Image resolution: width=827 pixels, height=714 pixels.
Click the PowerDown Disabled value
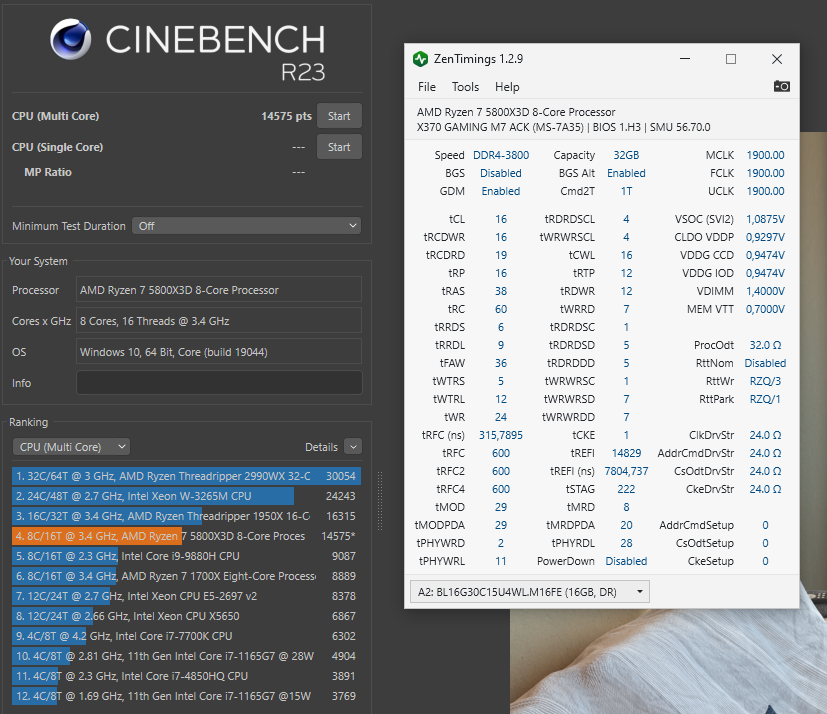point(626,561)
